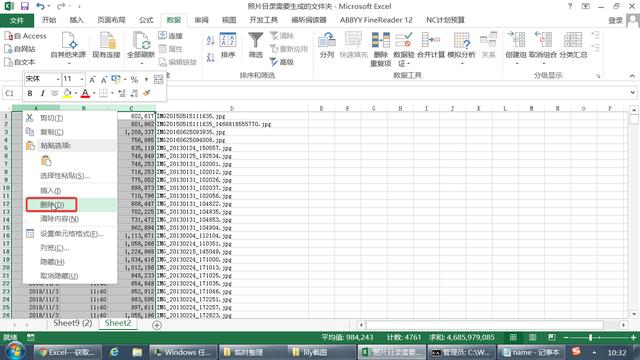
Task: Click the Subtotal icon (分类汇总)
Action: coord(573,45)
